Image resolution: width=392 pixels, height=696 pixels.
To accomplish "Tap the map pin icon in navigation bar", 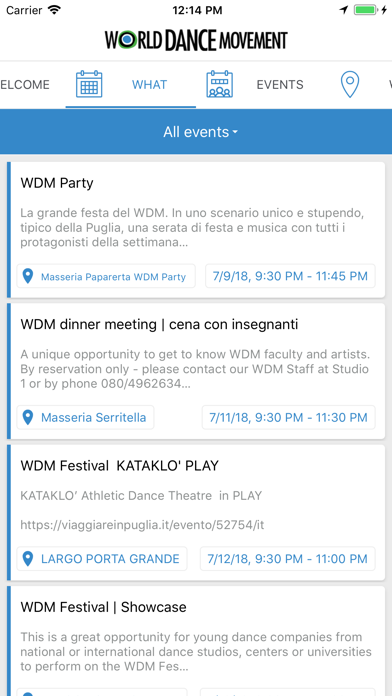I will [x=350, y=85].
